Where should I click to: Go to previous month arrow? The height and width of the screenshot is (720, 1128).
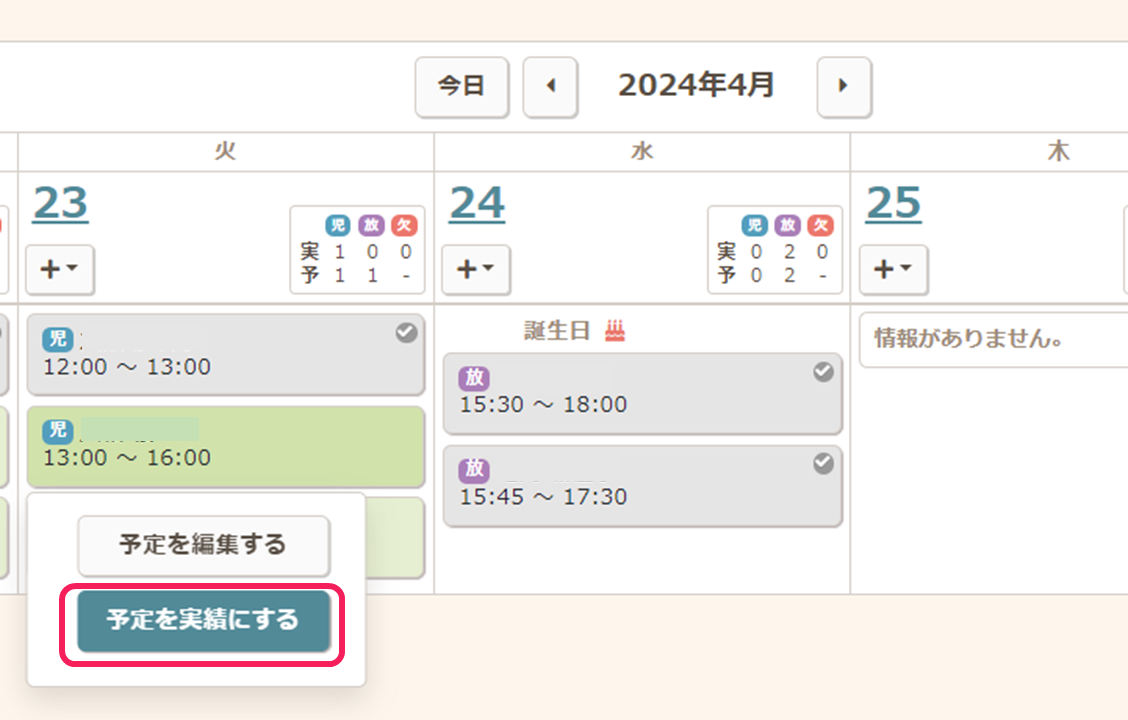pyautogui.click(x=550, y=86)
